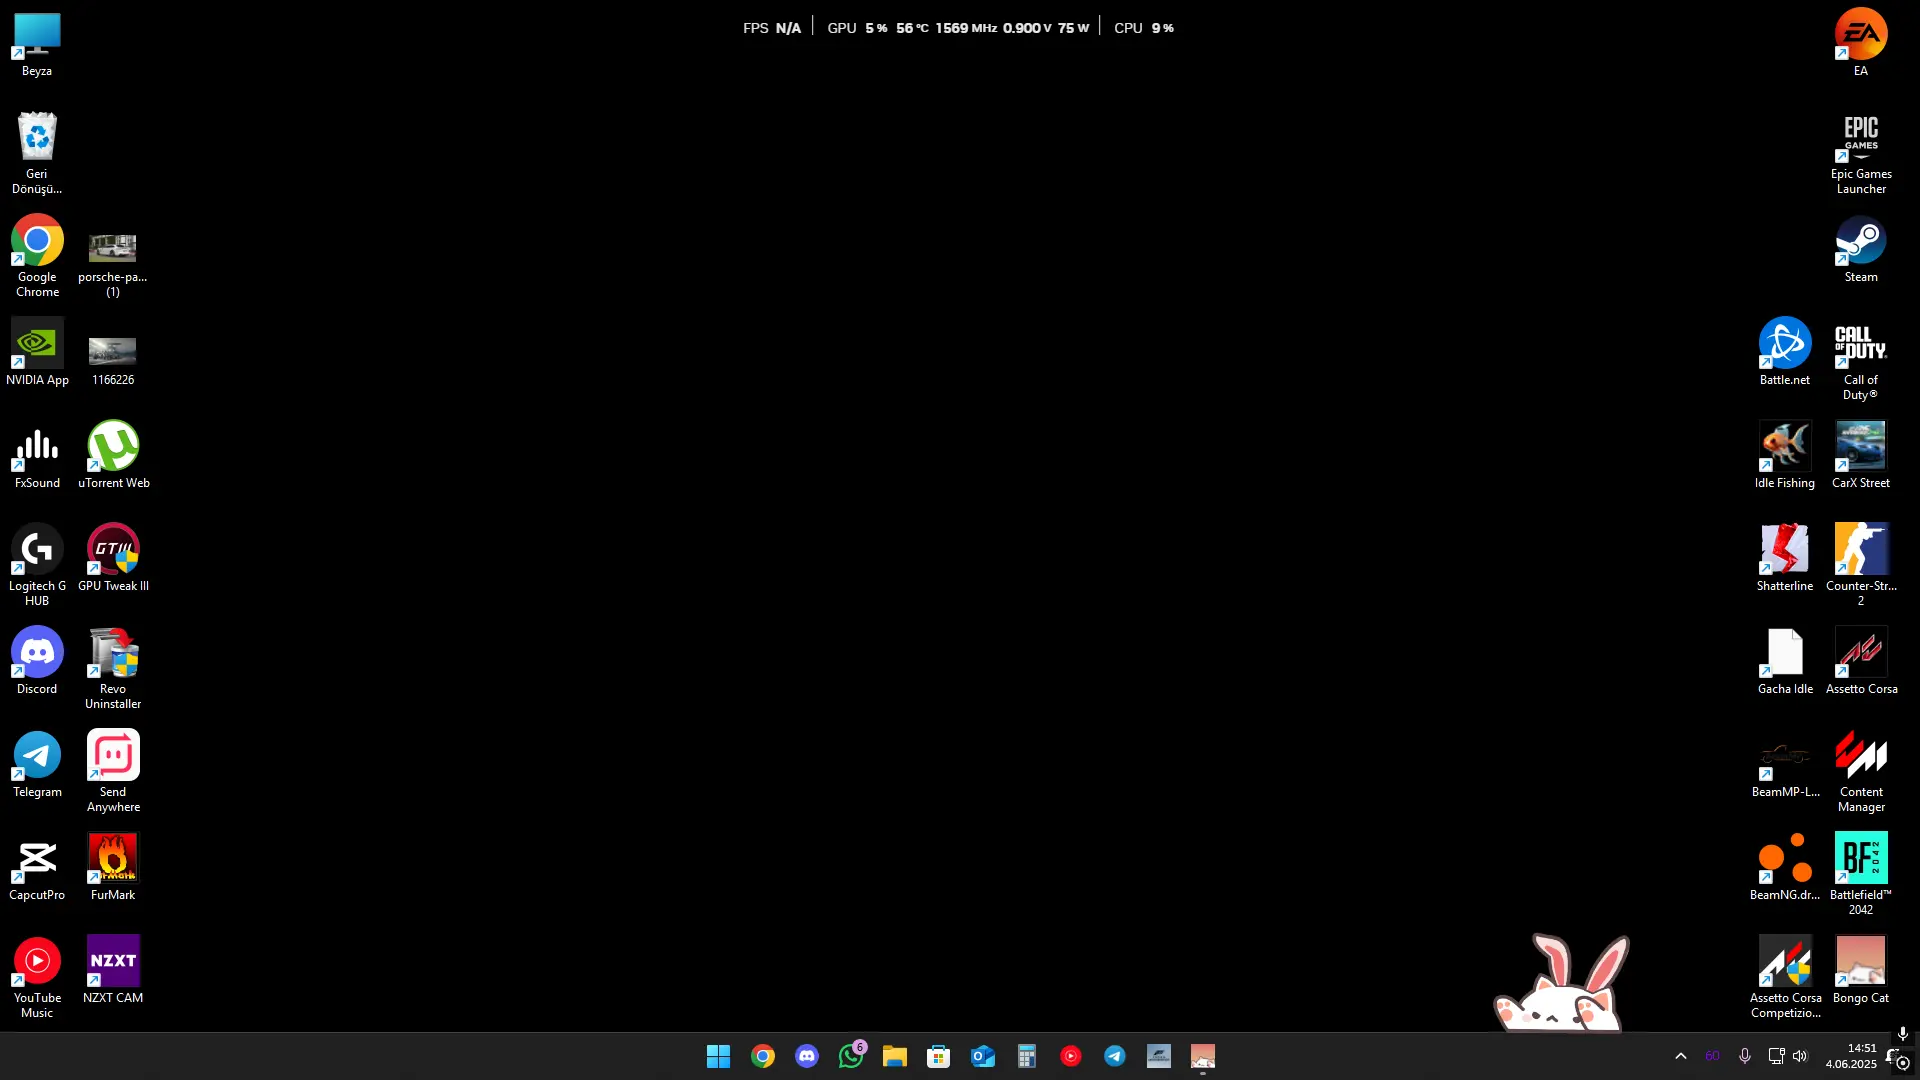Screen dimensions: 1920x1080
Task: Open Outlook from the taskbar
Action: [982, 1056]
